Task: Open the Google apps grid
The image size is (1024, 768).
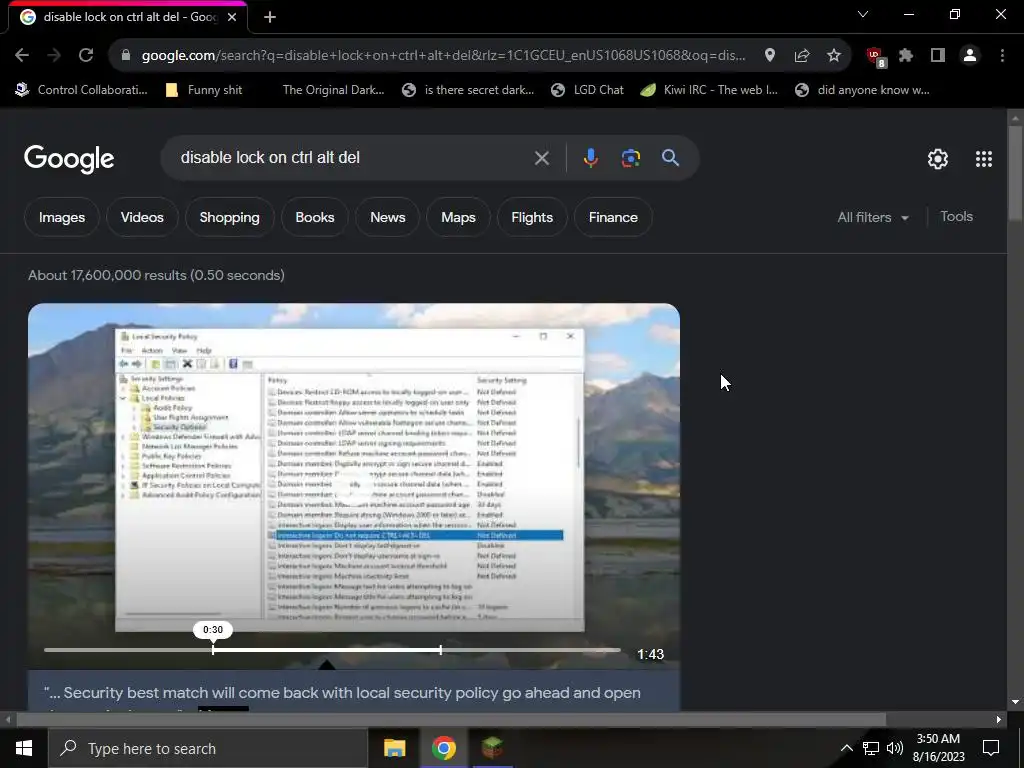Action: coord(984,159)
